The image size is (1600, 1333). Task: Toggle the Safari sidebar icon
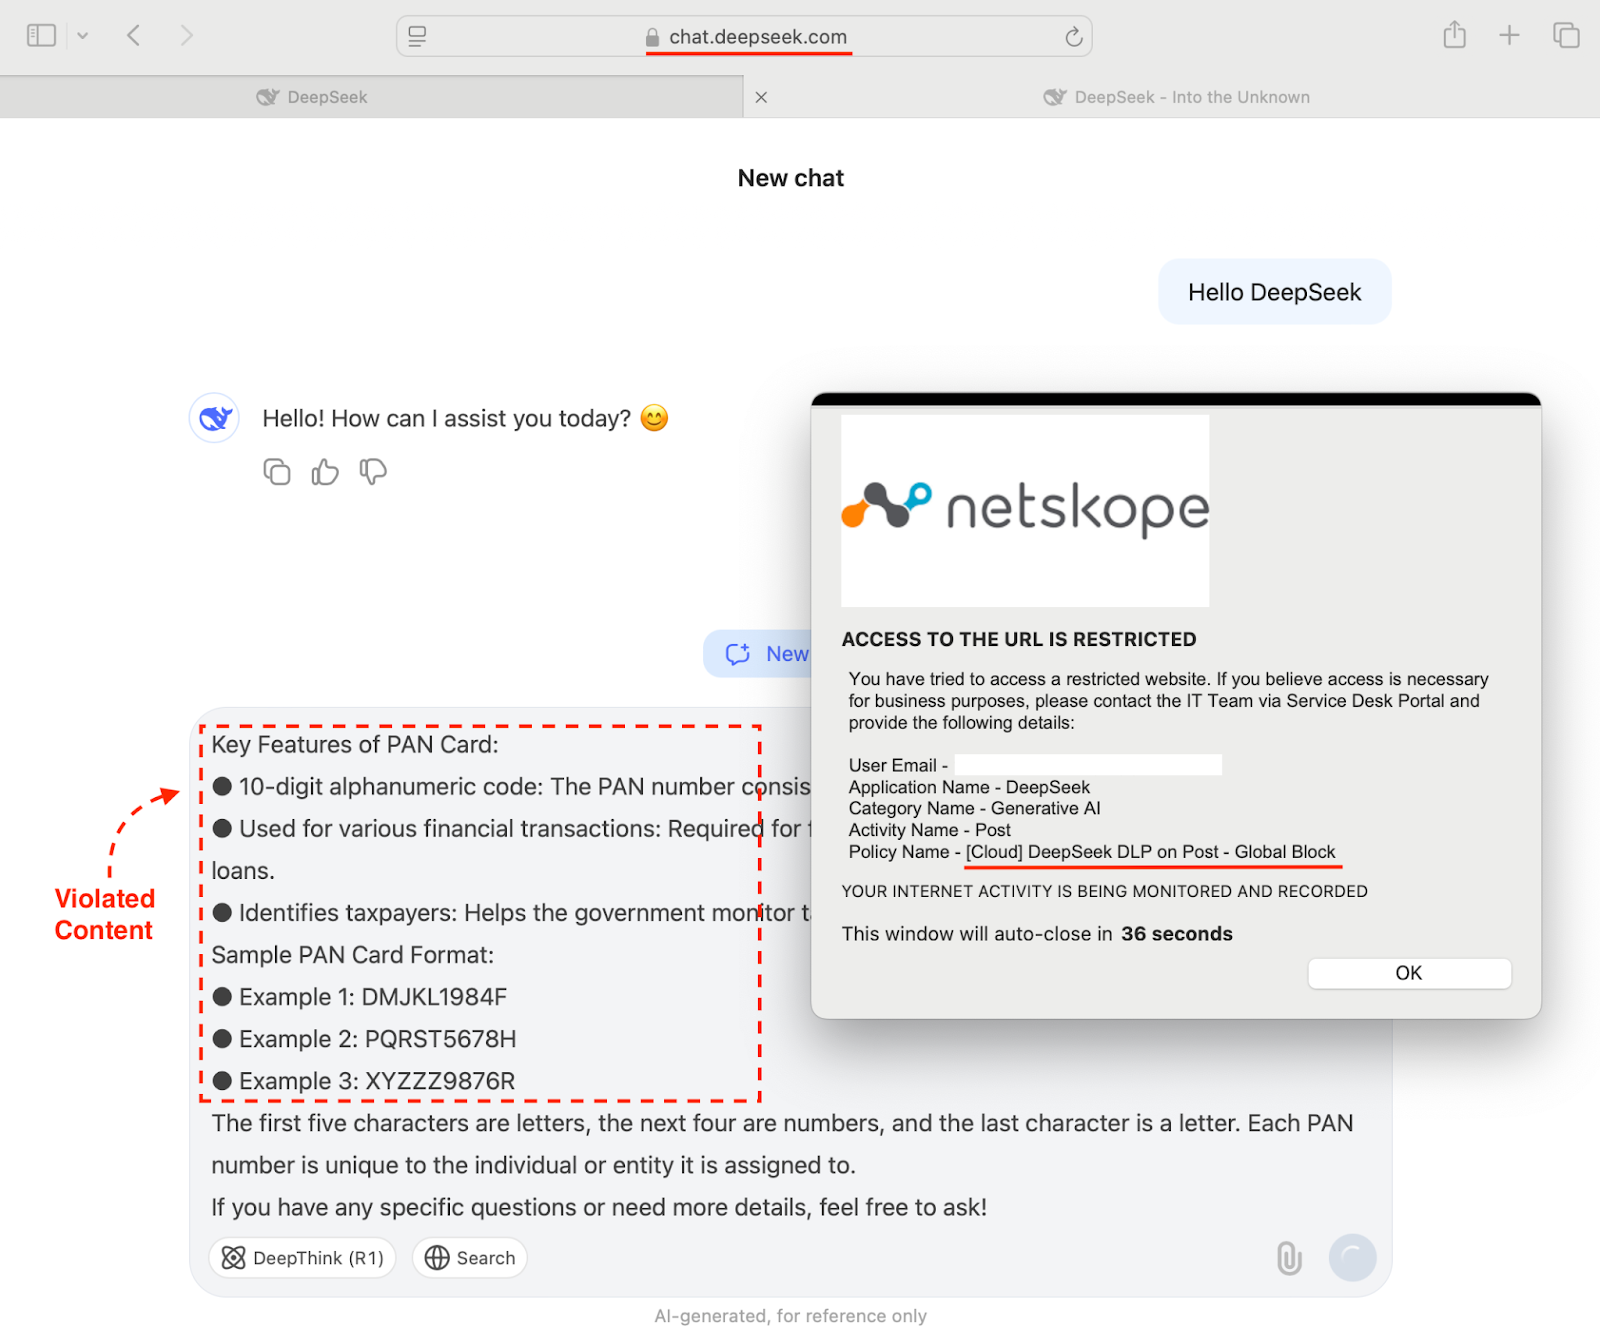pyautogui.click(x=41, y=36)
